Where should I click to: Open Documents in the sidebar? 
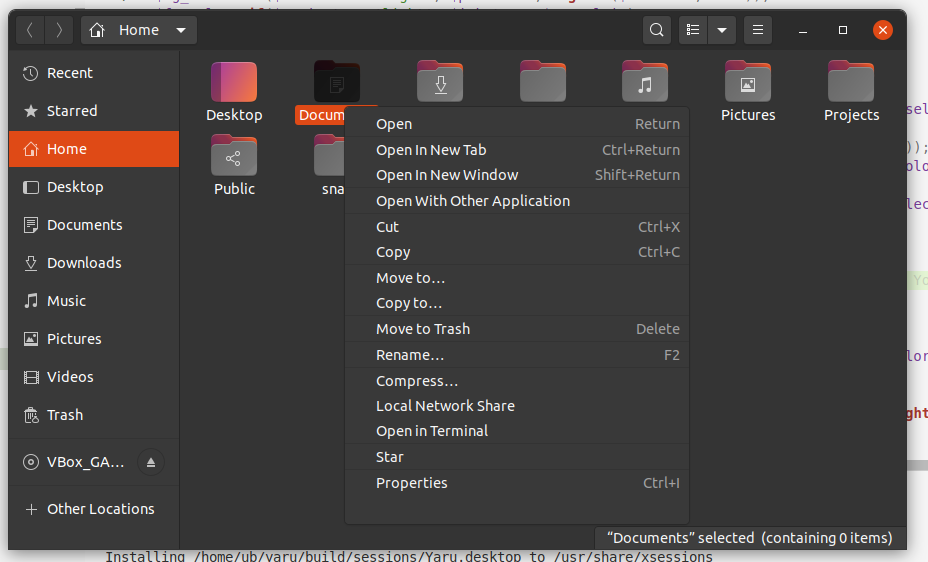coord(94,225)
